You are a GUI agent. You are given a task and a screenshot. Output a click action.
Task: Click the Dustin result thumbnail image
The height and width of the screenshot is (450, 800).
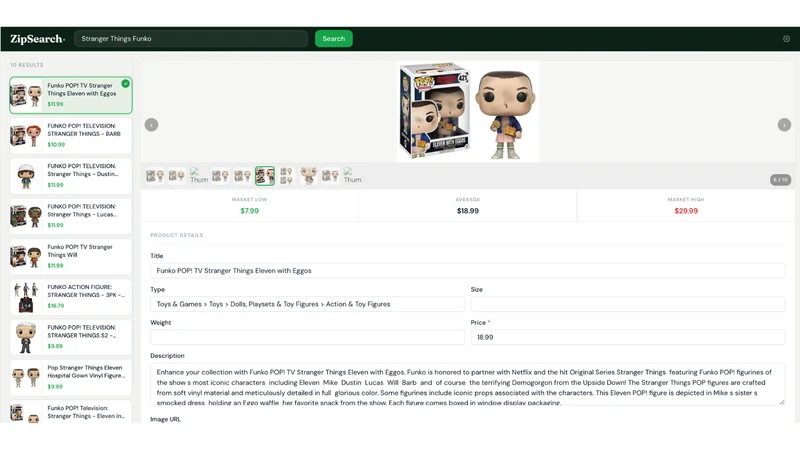point(26,176)
